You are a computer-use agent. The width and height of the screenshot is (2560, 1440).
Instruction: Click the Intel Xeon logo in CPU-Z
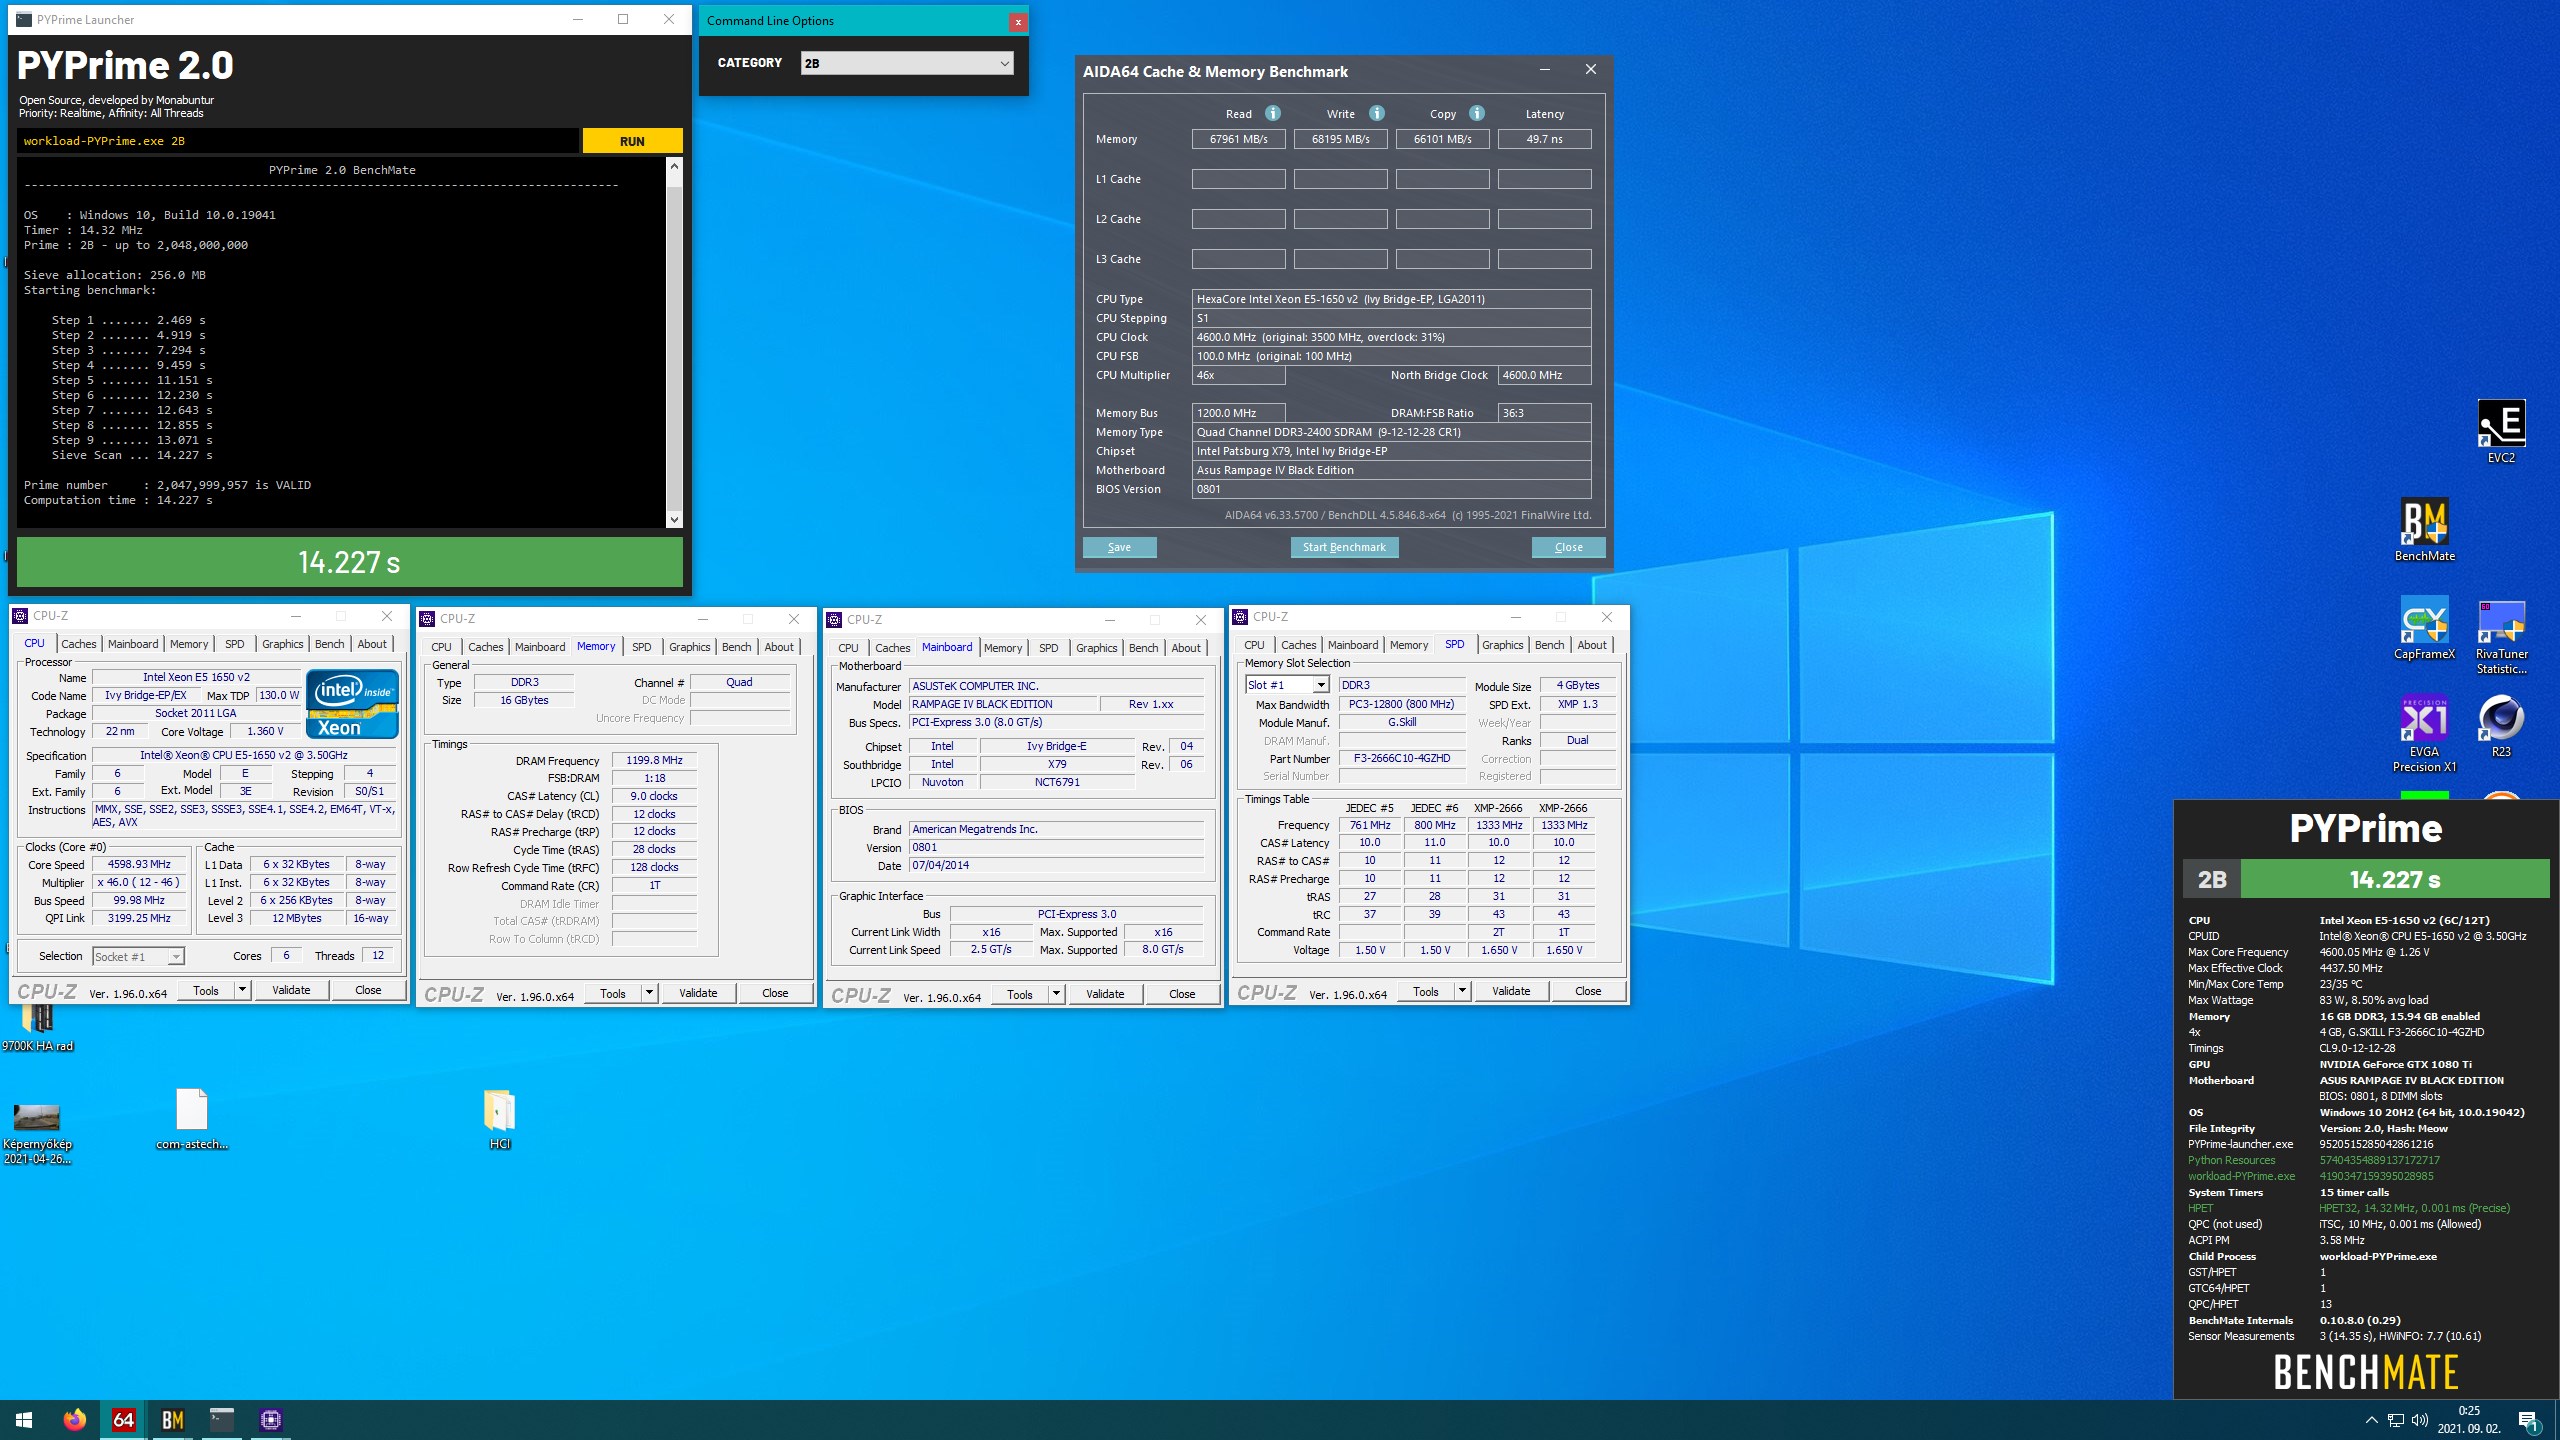353,704
